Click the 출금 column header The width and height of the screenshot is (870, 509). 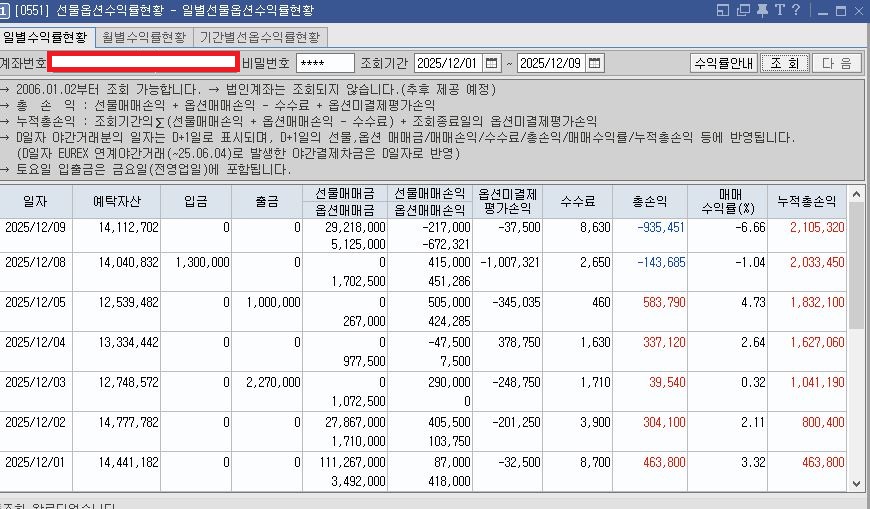click(x=267, y=201)
